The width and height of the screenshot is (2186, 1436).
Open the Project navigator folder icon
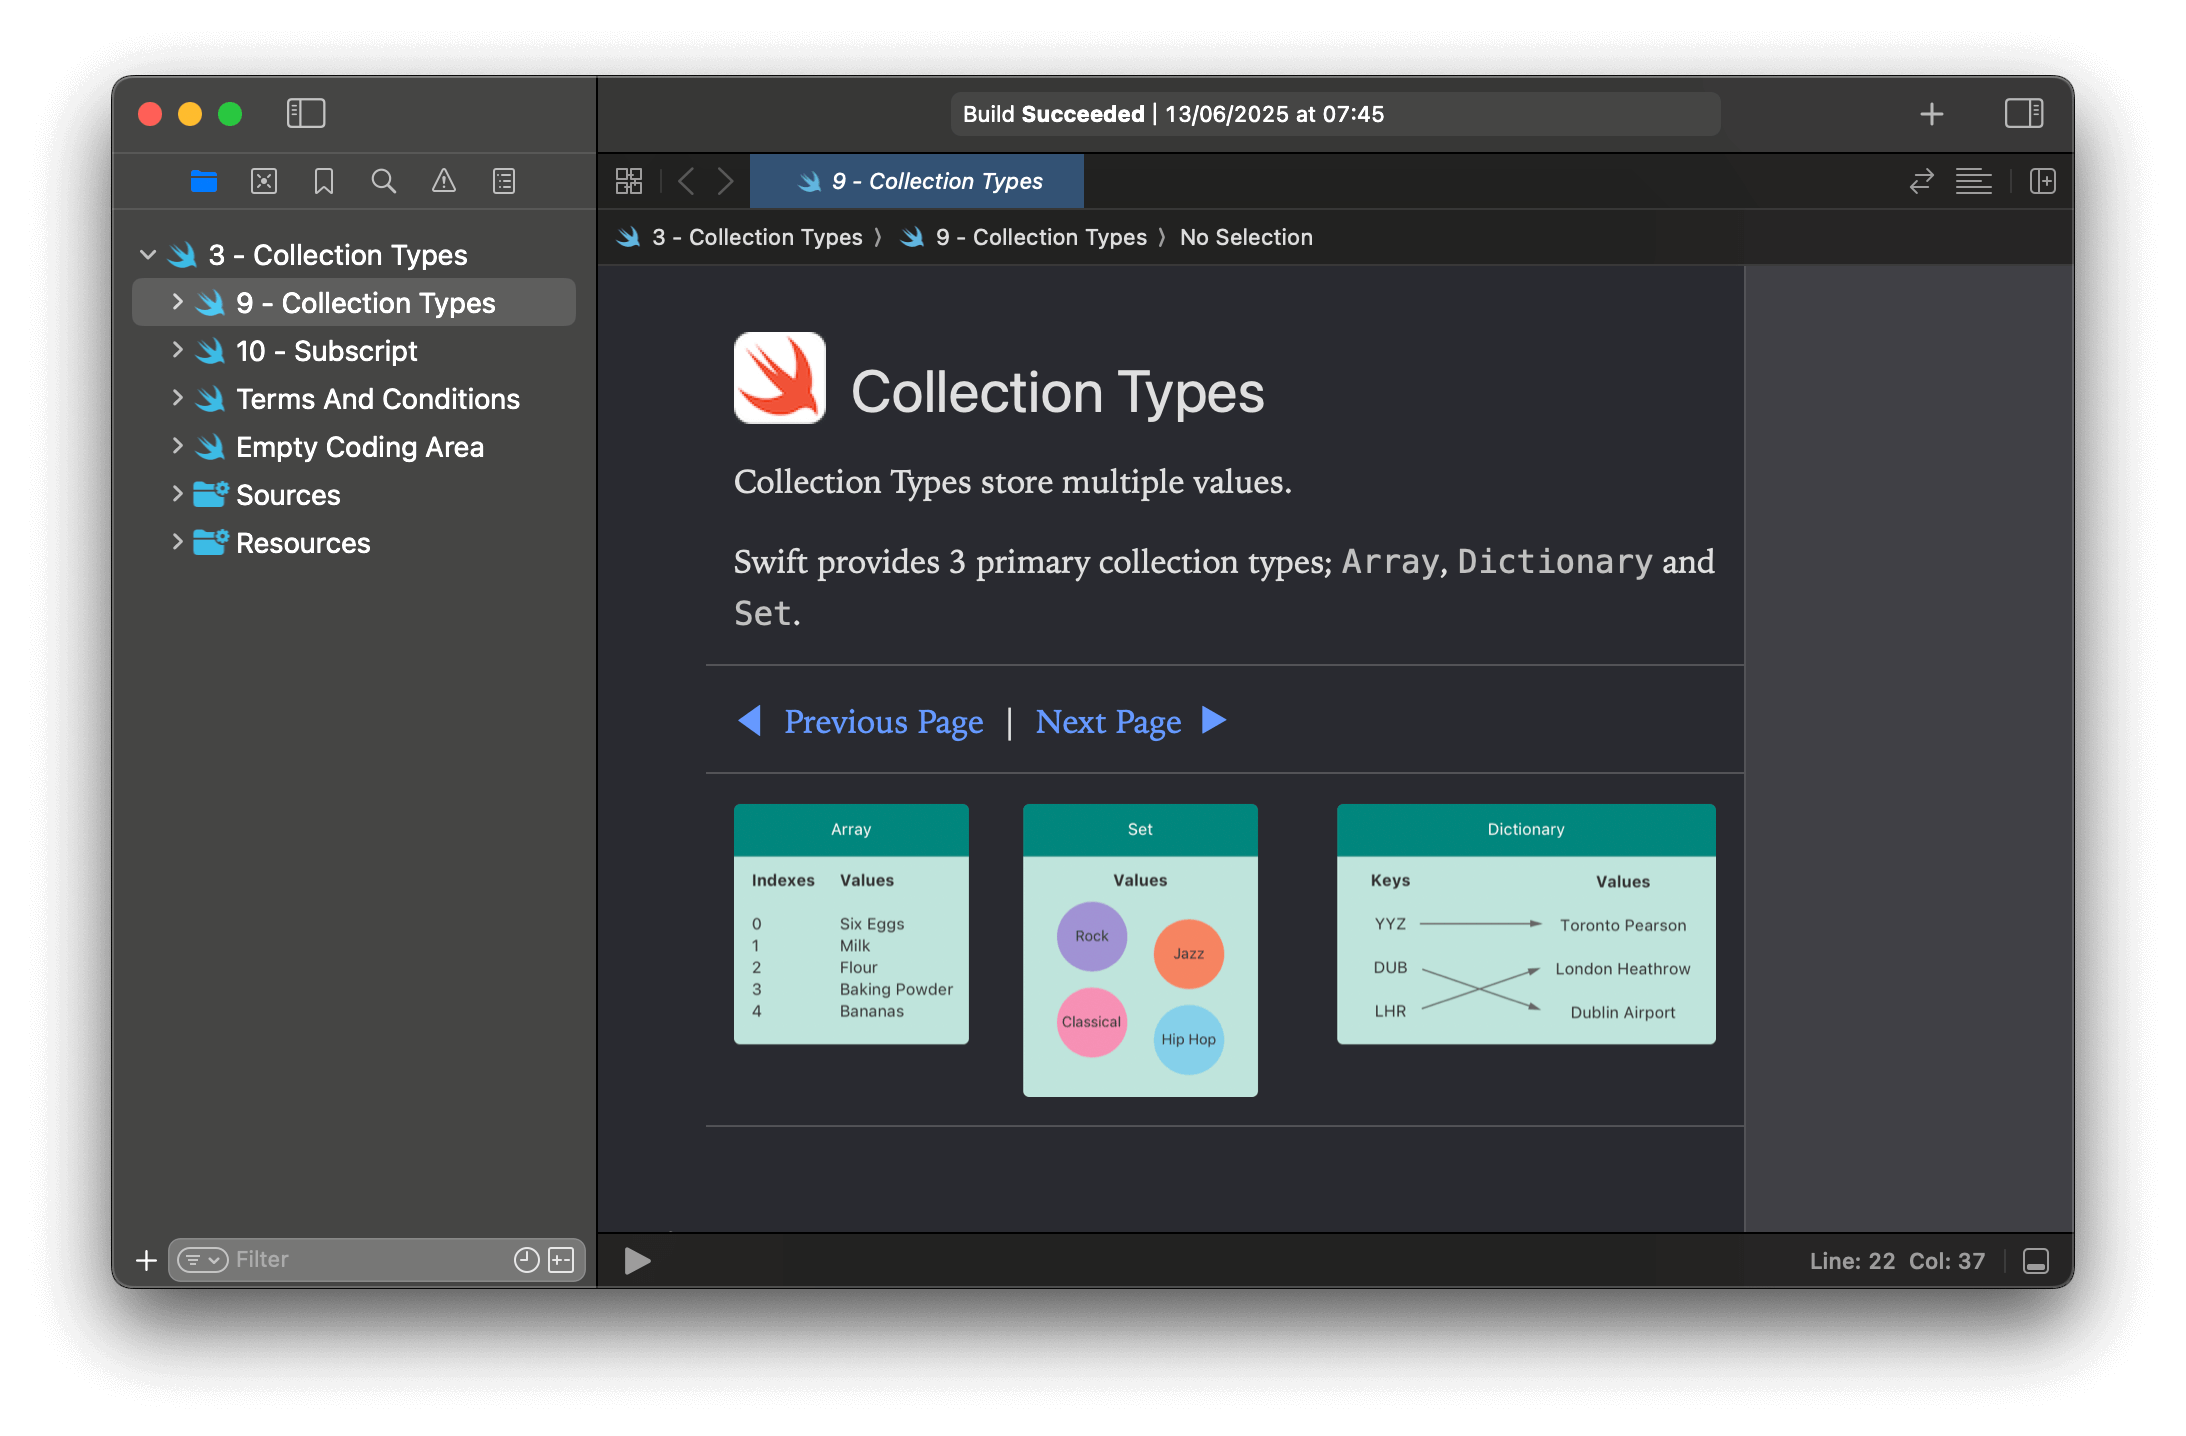pos(204,181)
